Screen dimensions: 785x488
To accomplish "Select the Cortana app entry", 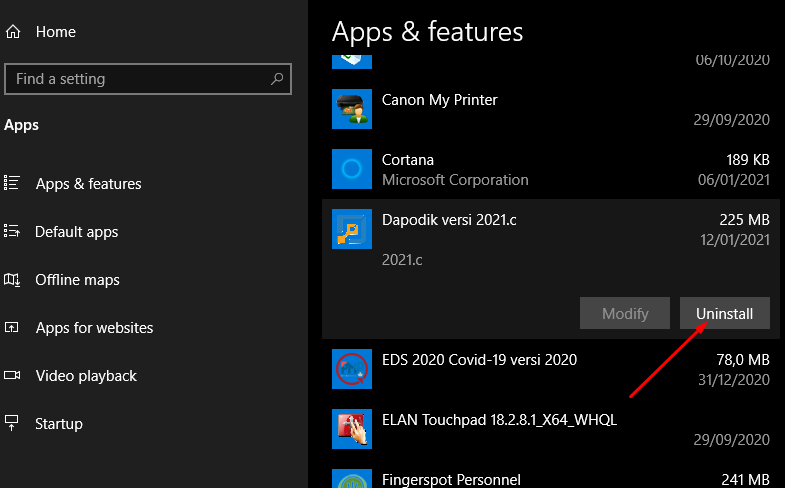I will pyautogui.click(x=551, y=169).
